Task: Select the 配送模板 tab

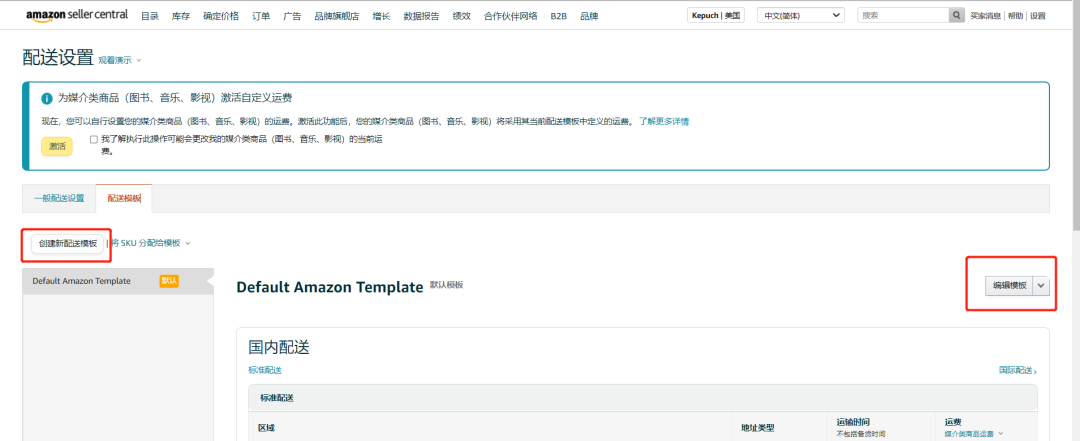Action: tap(124, 198)
